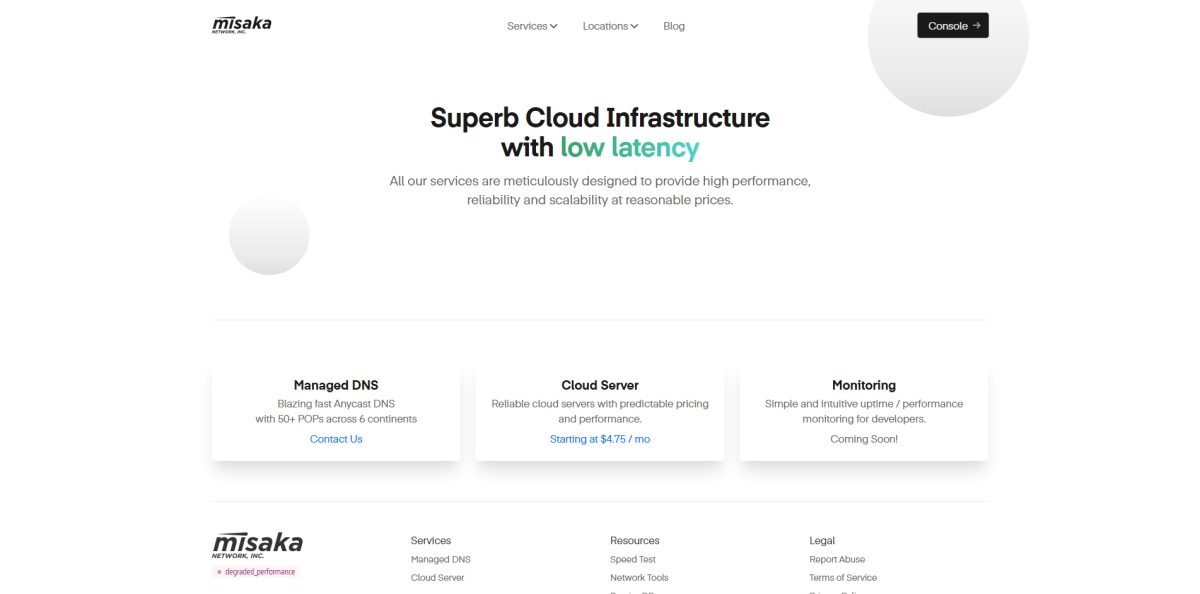Visit Managed DNS in footer Services list
Image resolution: width=1200 pixels, height=594 pixels.
[x=440, y=559]
